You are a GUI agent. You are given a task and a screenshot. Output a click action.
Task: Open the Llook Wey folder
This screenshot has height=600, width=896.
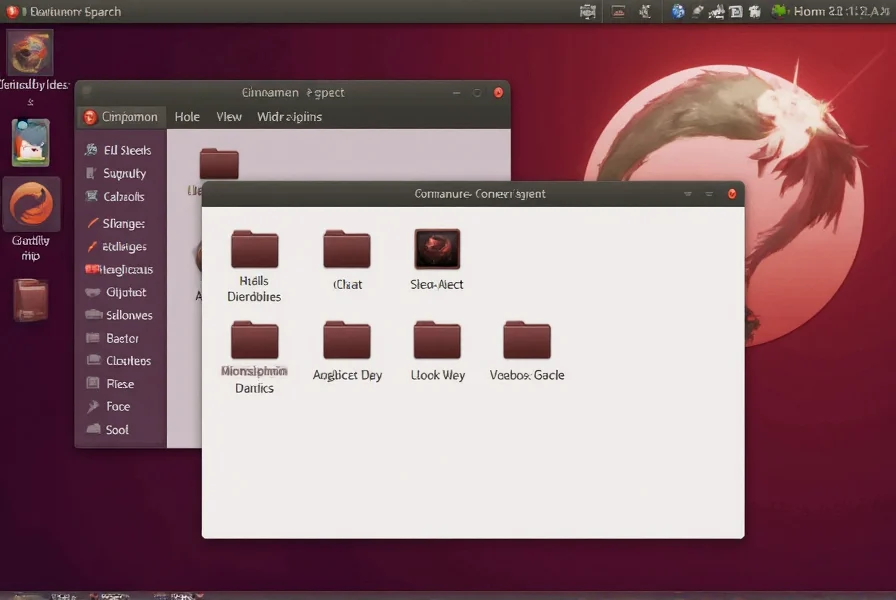click(x=437, y=341)
